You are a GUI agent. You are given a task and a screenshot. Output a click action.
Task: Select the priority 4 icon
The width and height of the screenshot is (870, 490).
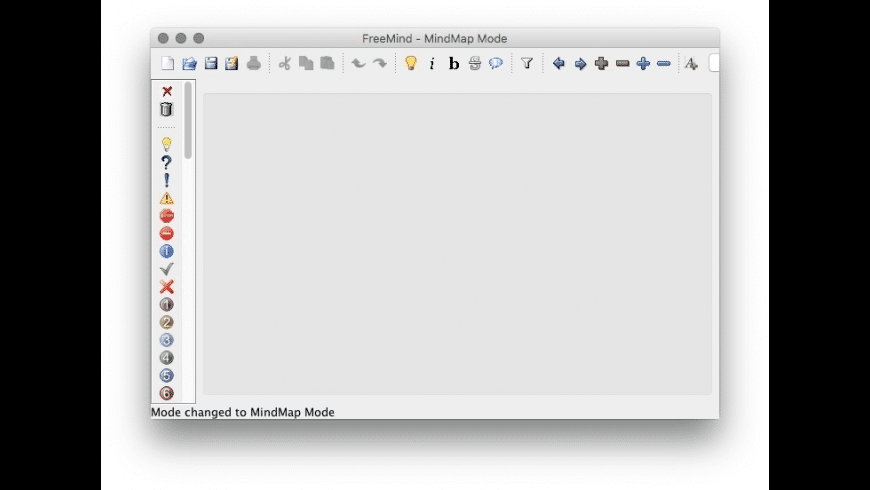[166, 357]
